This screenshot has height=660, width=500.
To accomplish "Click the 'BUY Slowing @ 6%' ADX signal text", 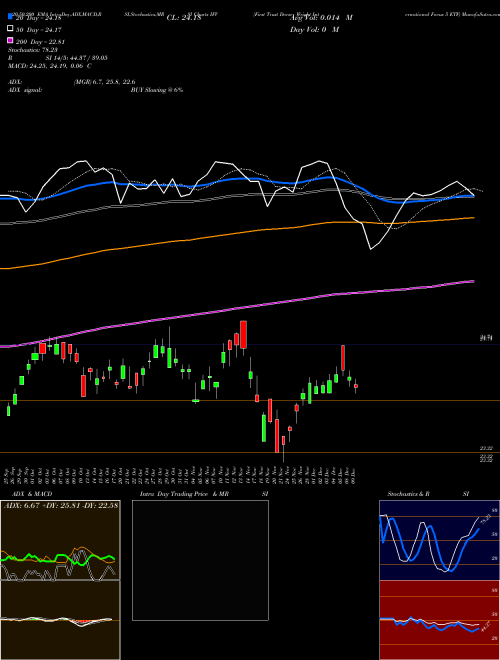I will tap(157, 90).
